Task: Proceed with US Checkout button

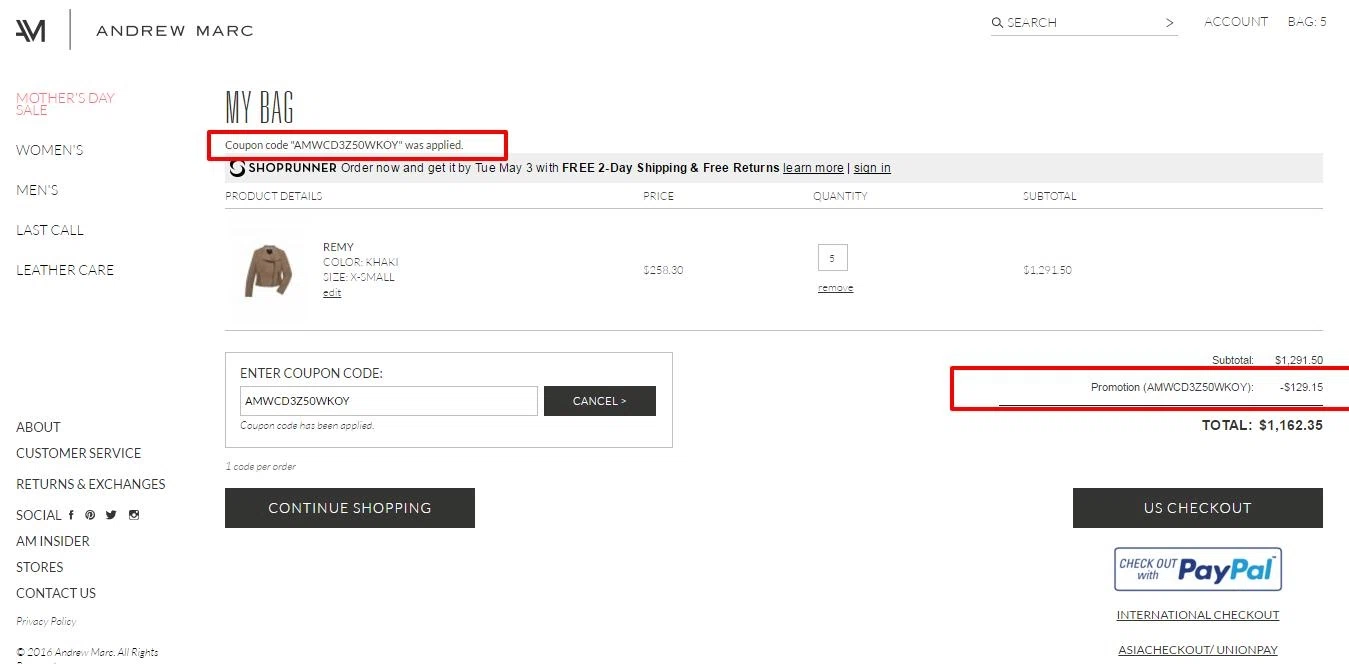Action: (1198, 508)
